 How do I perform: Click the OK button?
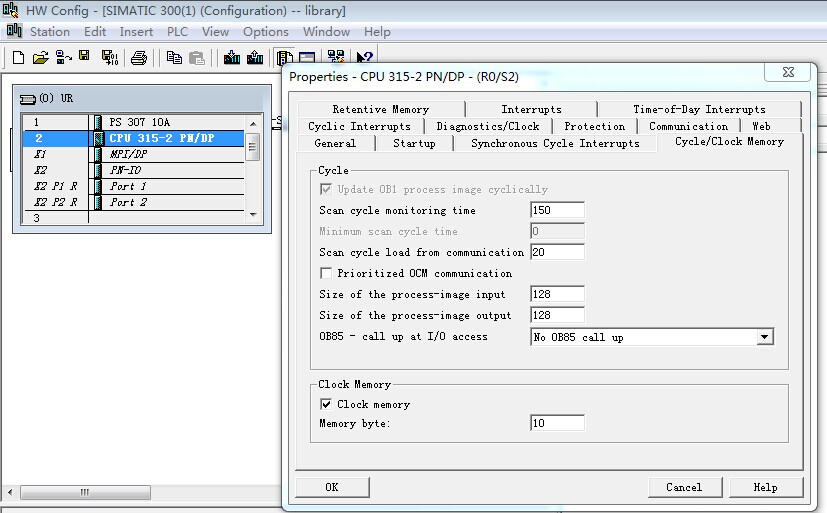pyautogui.click(x=332, y=487)
